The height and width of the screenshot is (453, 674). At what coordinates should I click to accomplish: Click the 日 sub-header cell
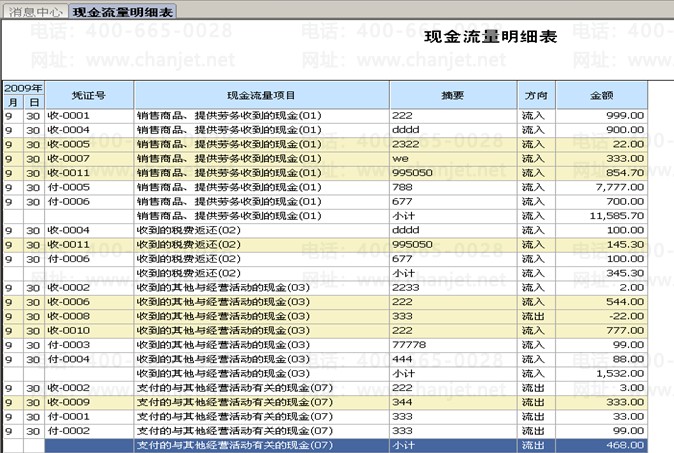[34, 102]
